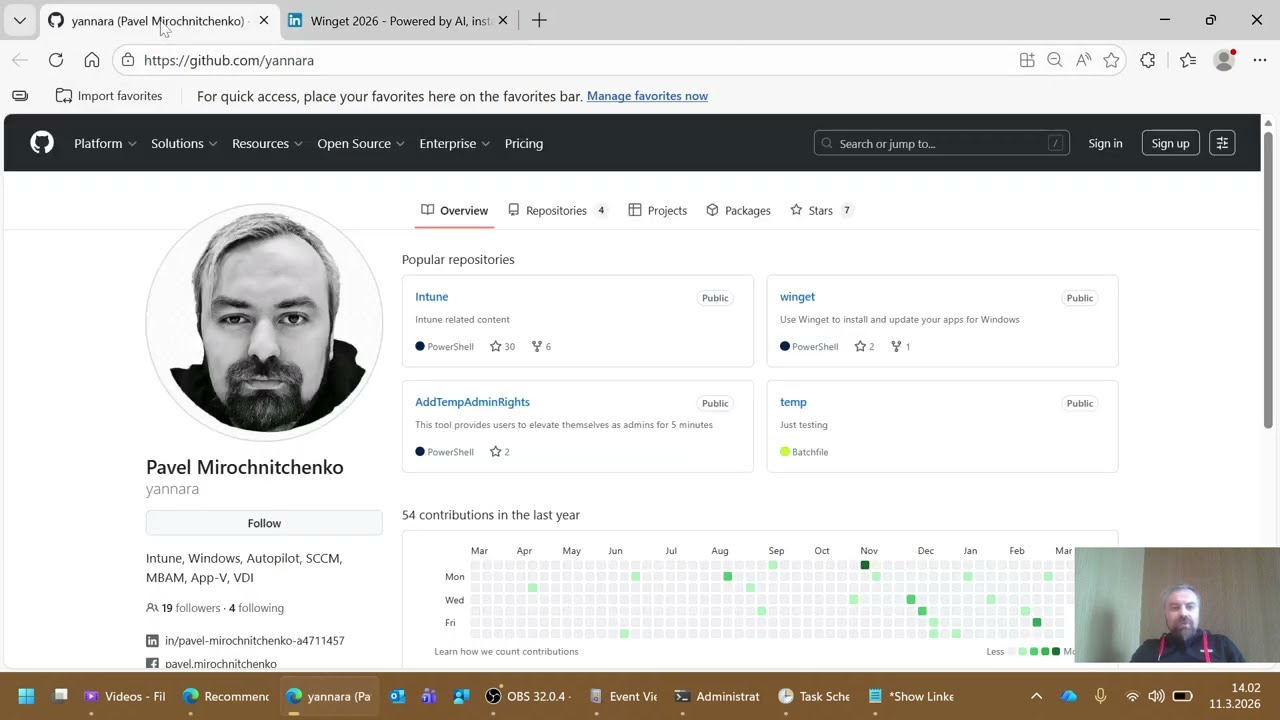Open Edge Settings and more menu
The width and height of the screenshot is (1280, 720).
[1260, 60]
